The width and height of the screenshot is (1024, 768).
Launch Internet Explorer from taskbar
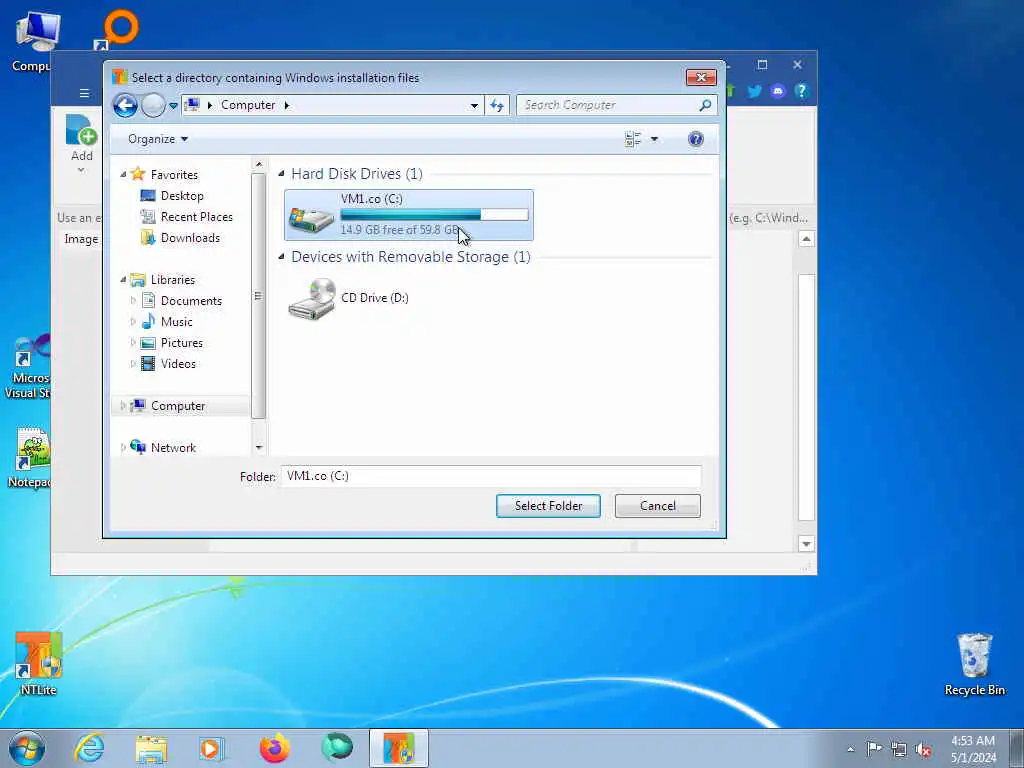pos(89,748)
